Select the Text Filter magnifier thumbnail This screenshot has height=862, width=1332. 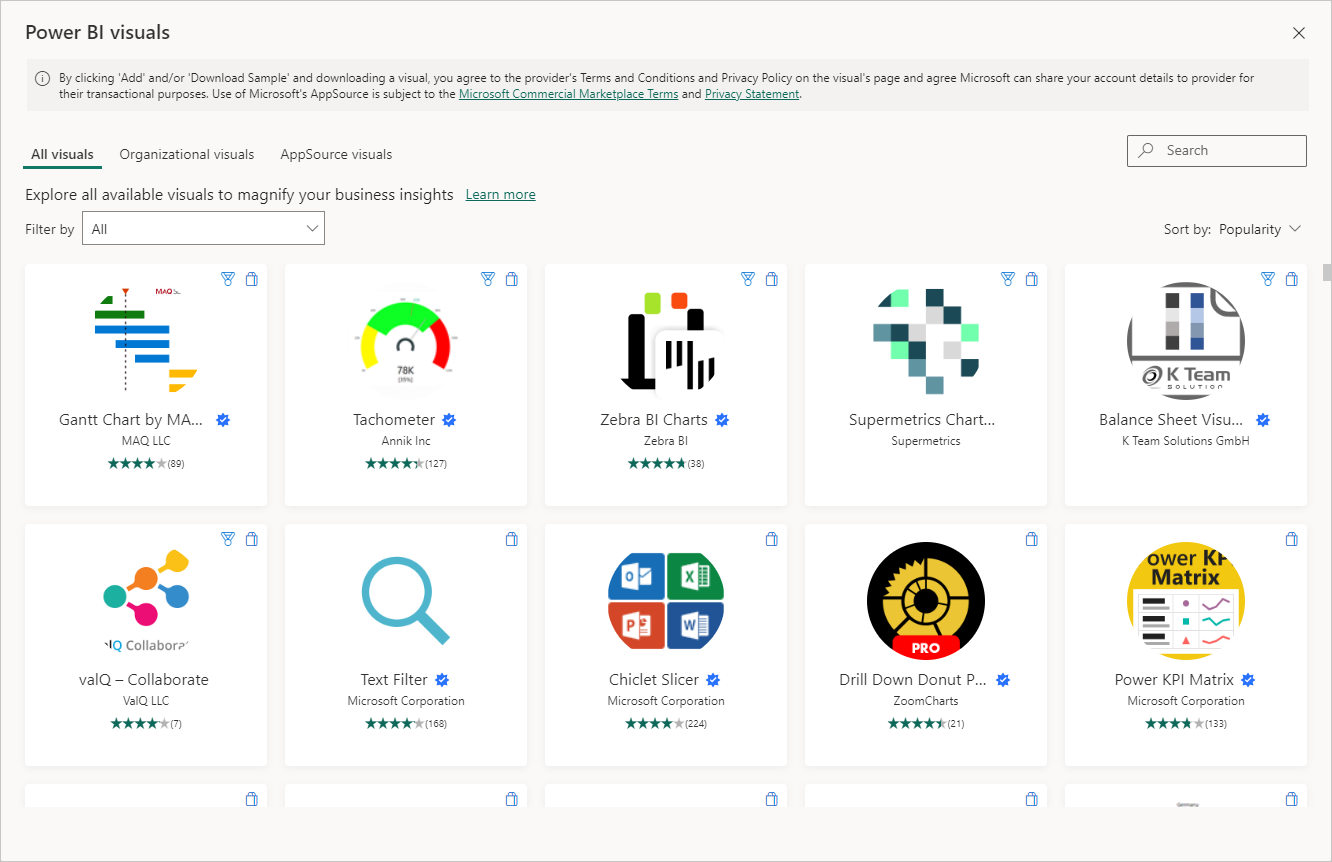click(x=406, y=600)
